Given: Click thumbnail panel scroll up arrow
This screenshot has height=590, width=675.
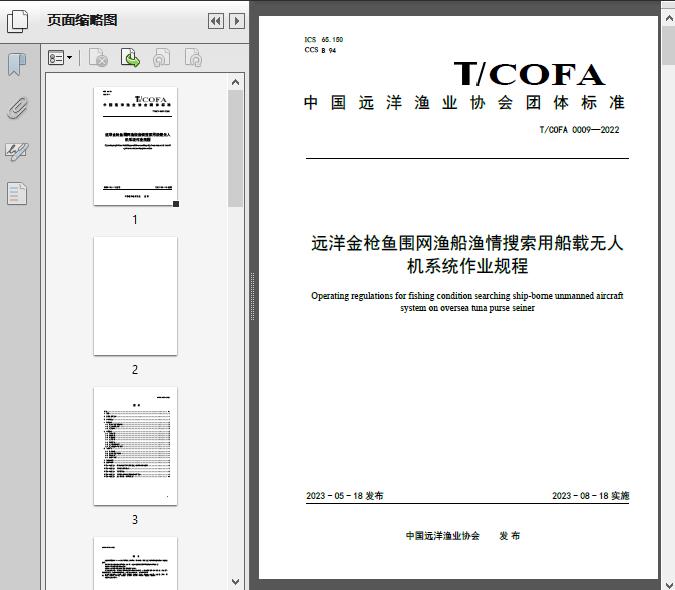Looking at the screenshot, I should pos(235,82).
